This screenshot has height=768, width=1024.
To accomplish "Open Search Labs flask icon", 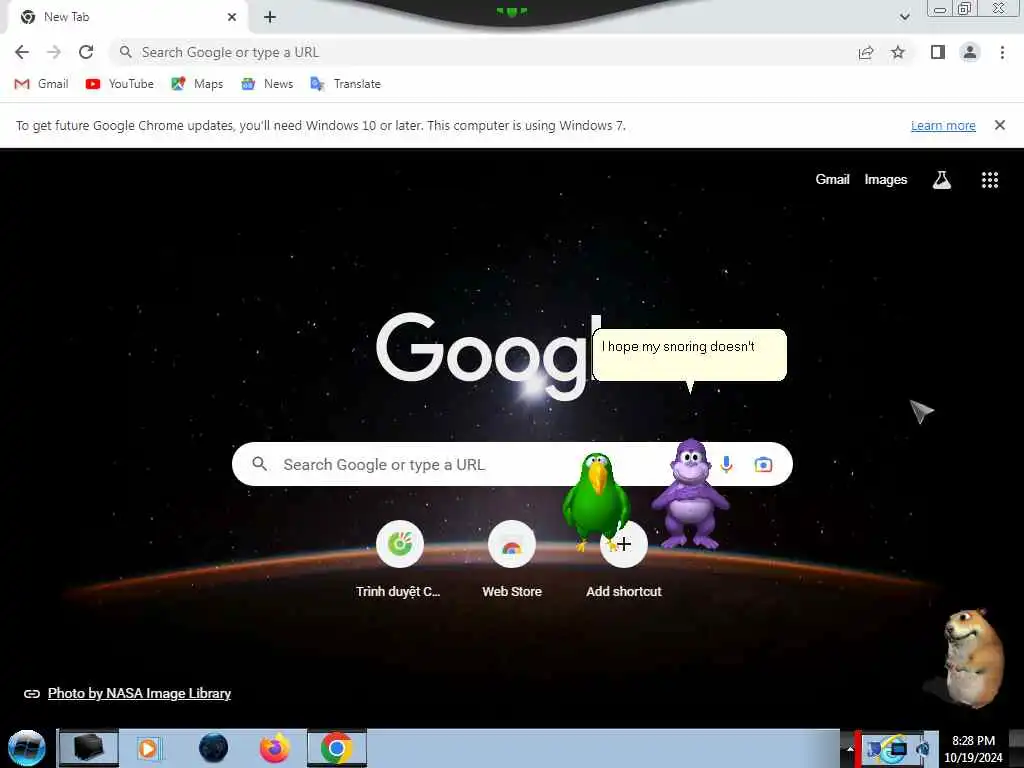I will pos(941,180).
